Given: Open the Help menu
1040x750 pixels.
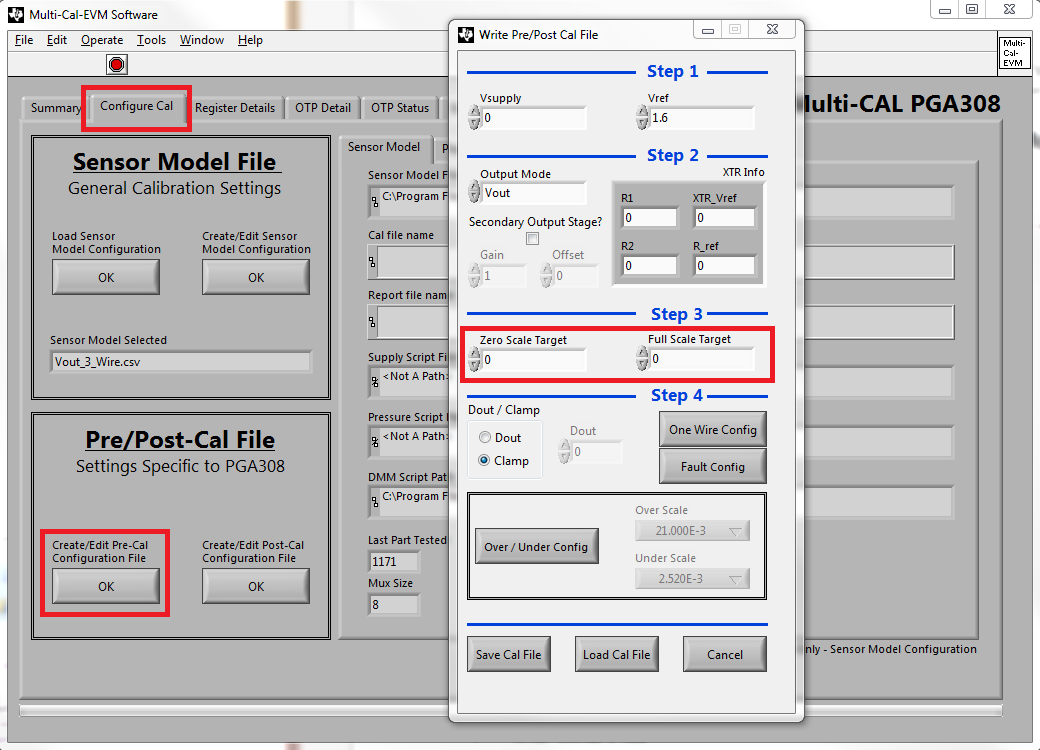Looking at the screenshot, I should (x=250, y=40).
